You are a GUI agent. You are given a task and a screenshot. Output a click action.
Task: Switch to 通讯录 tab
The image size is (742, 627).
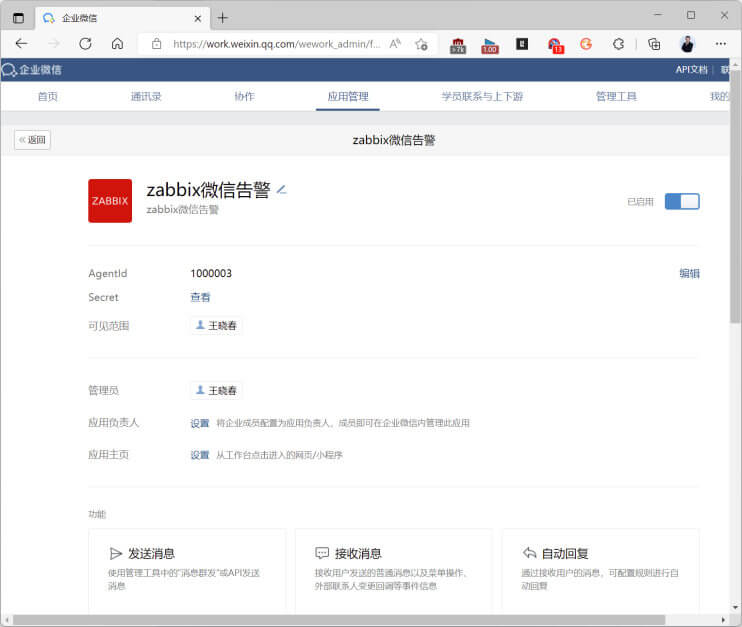coord(146,97)
